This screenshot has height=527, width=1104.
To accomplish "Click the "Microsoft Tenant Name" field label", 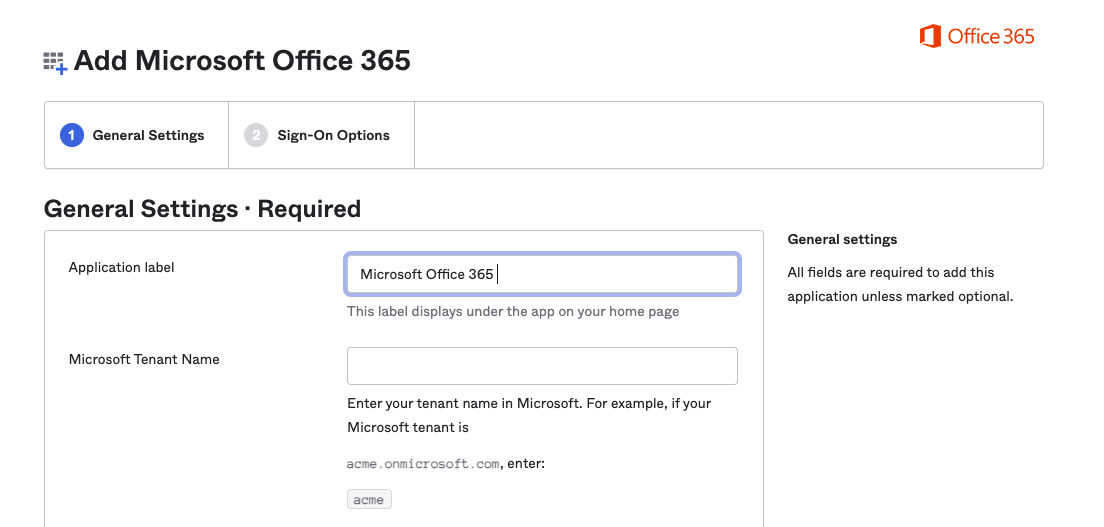I will 144,359.
